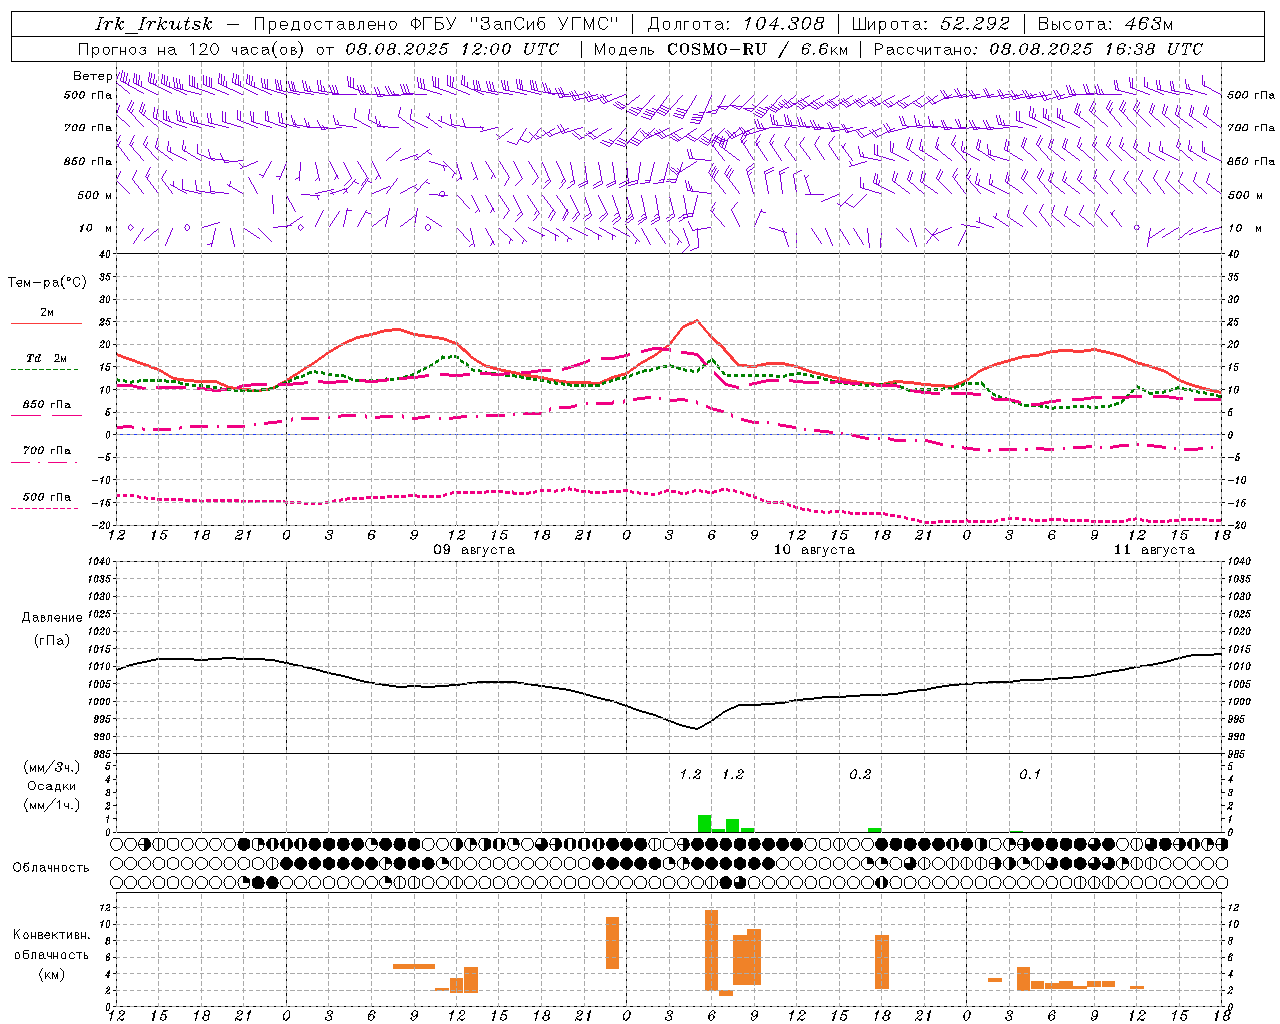Click the red "2м" temperature legend line sample

coord(47,324)
